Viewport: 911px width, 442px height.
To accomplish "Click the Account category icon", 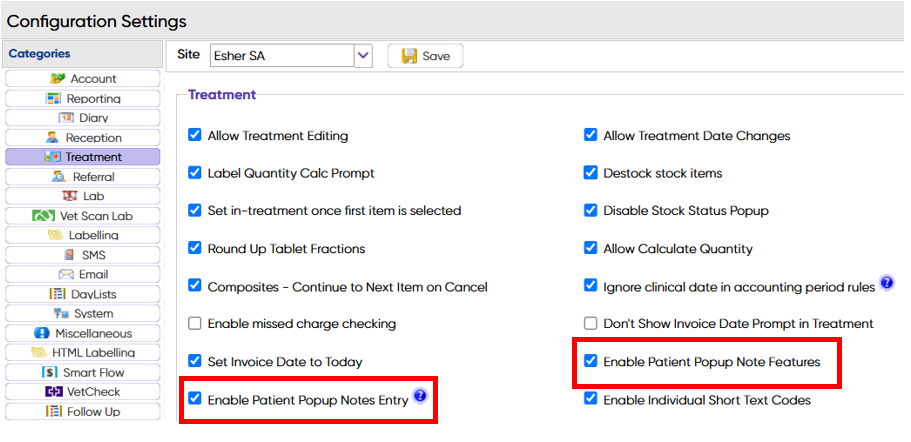I will (x=58, y=79).
